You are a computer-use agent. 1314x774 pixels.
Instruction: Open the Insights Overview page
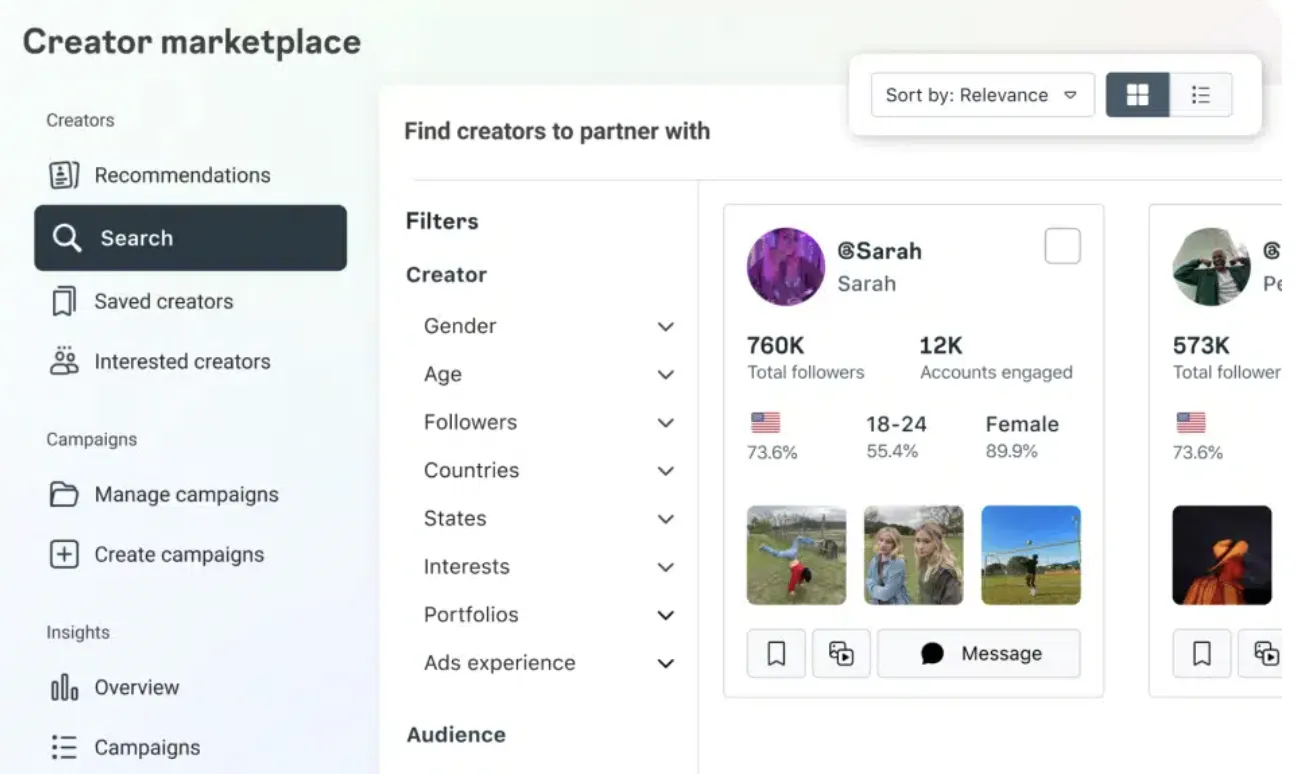pos(137,687)
